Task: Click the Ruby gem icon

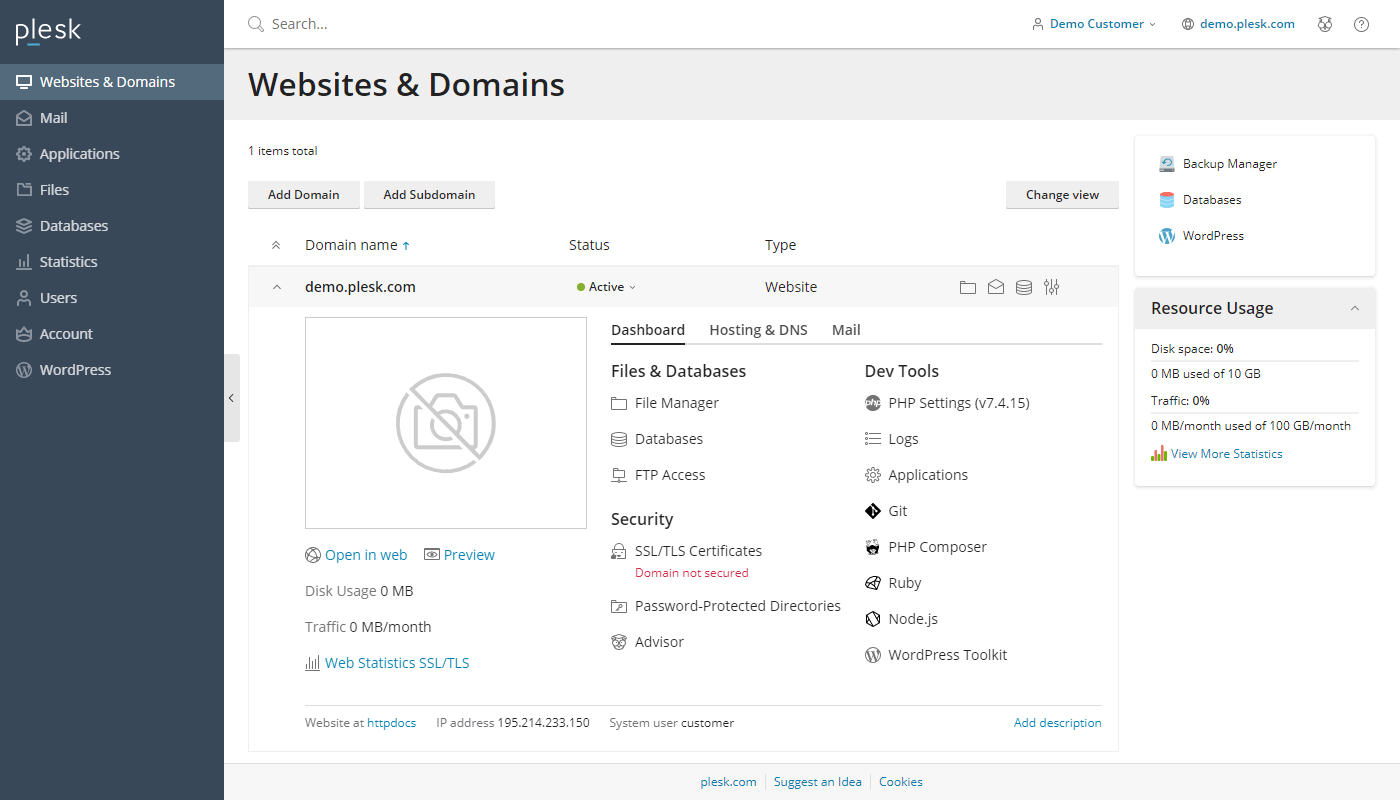Action: click(x=873, y=583)
